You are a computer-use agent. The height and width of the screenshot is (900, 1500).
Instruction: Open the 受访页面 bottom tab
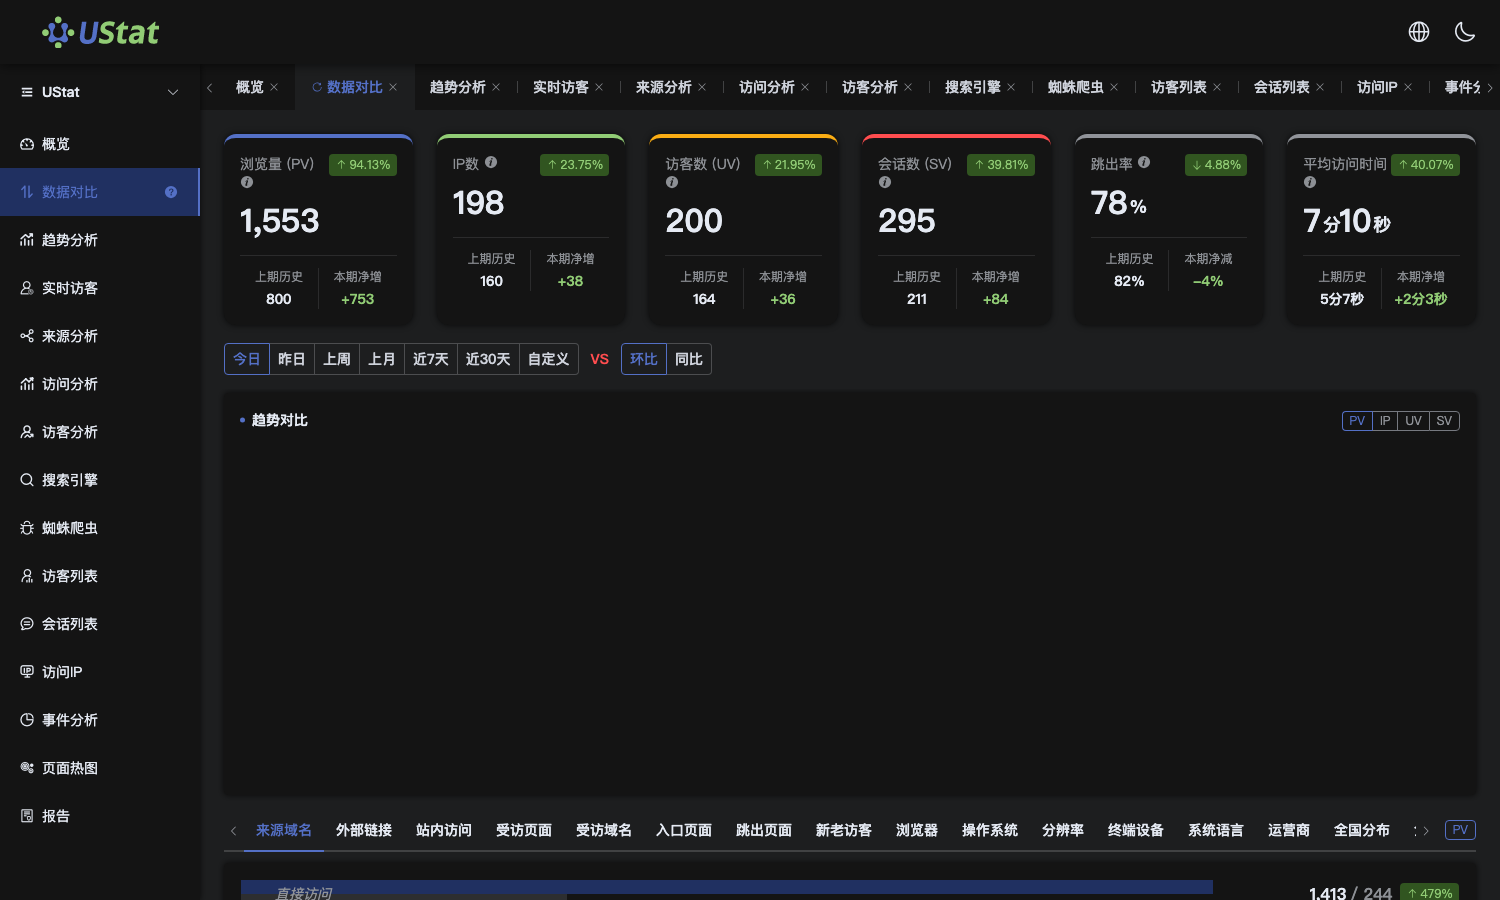[x=524, y=830]
